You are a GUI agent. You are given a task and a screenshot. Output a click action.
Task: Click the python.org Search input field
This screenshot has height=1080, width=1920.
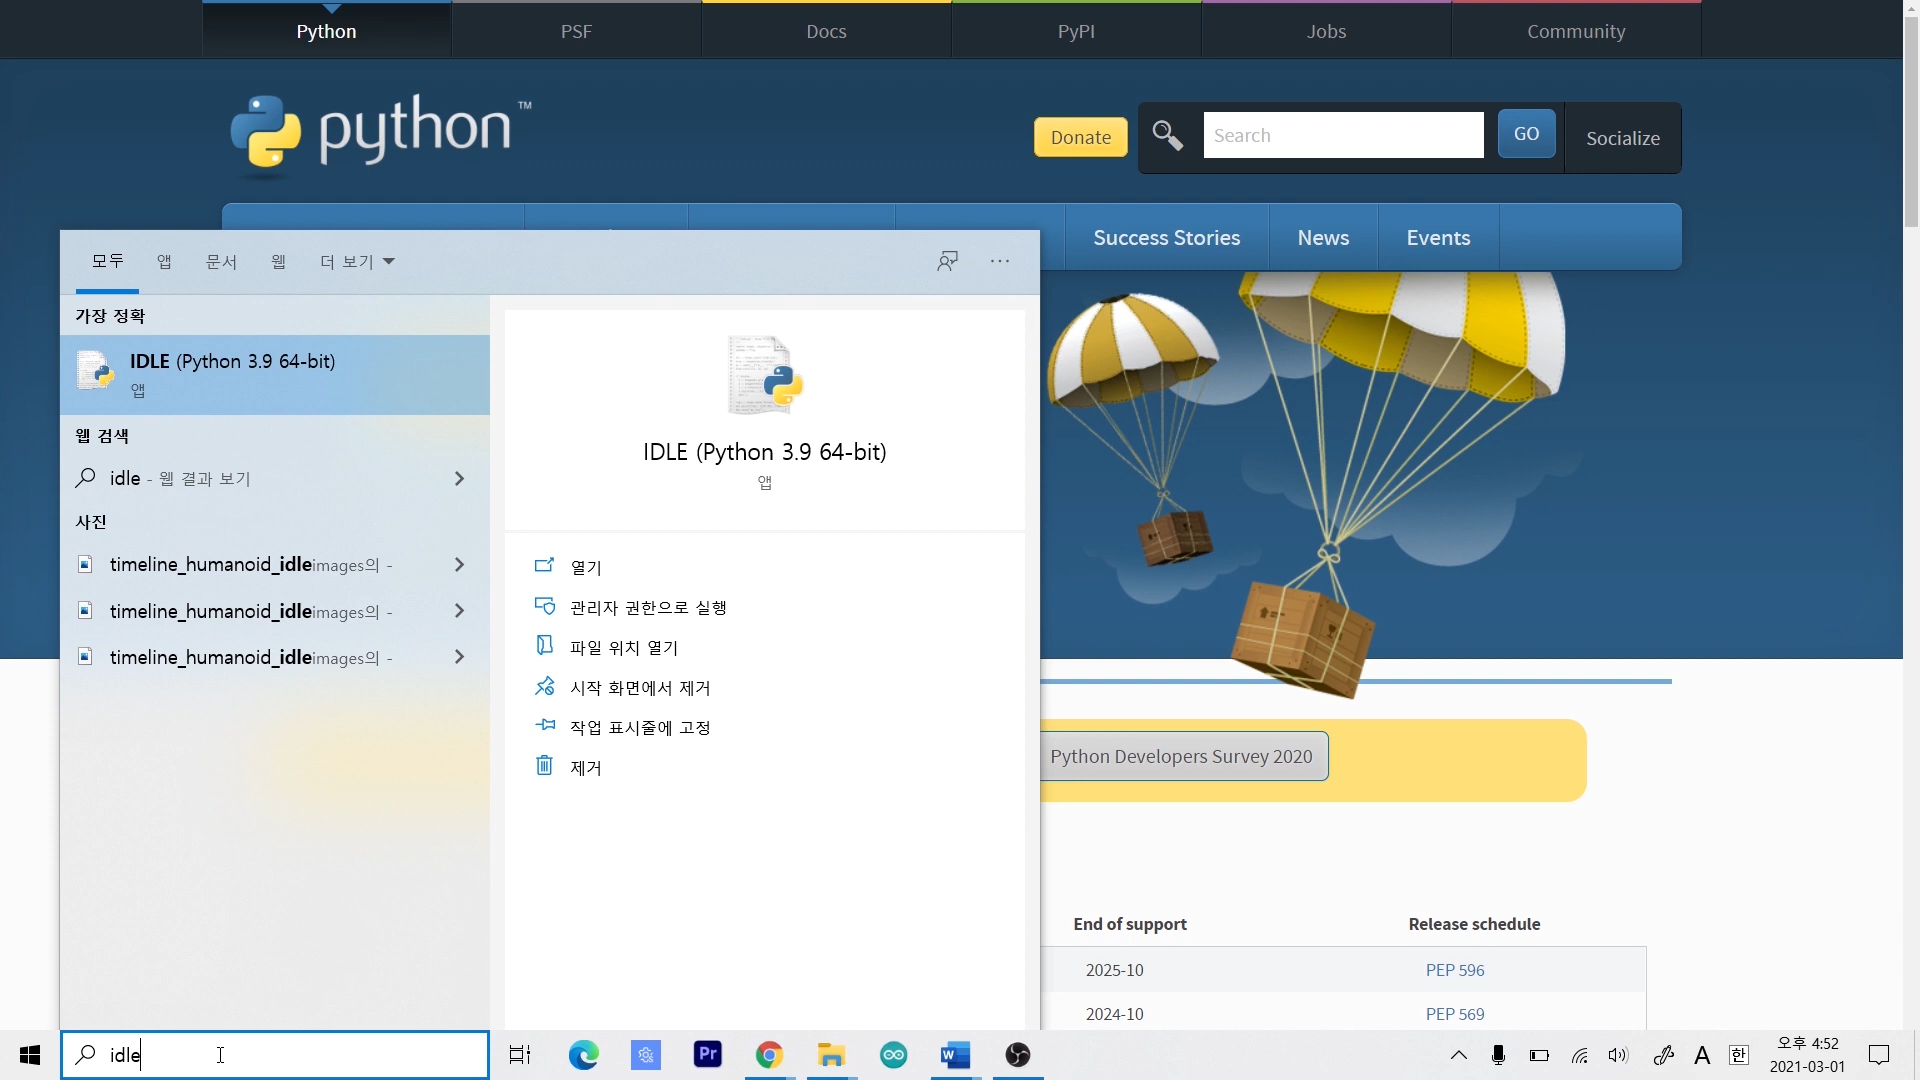[x=1343, y=135]
